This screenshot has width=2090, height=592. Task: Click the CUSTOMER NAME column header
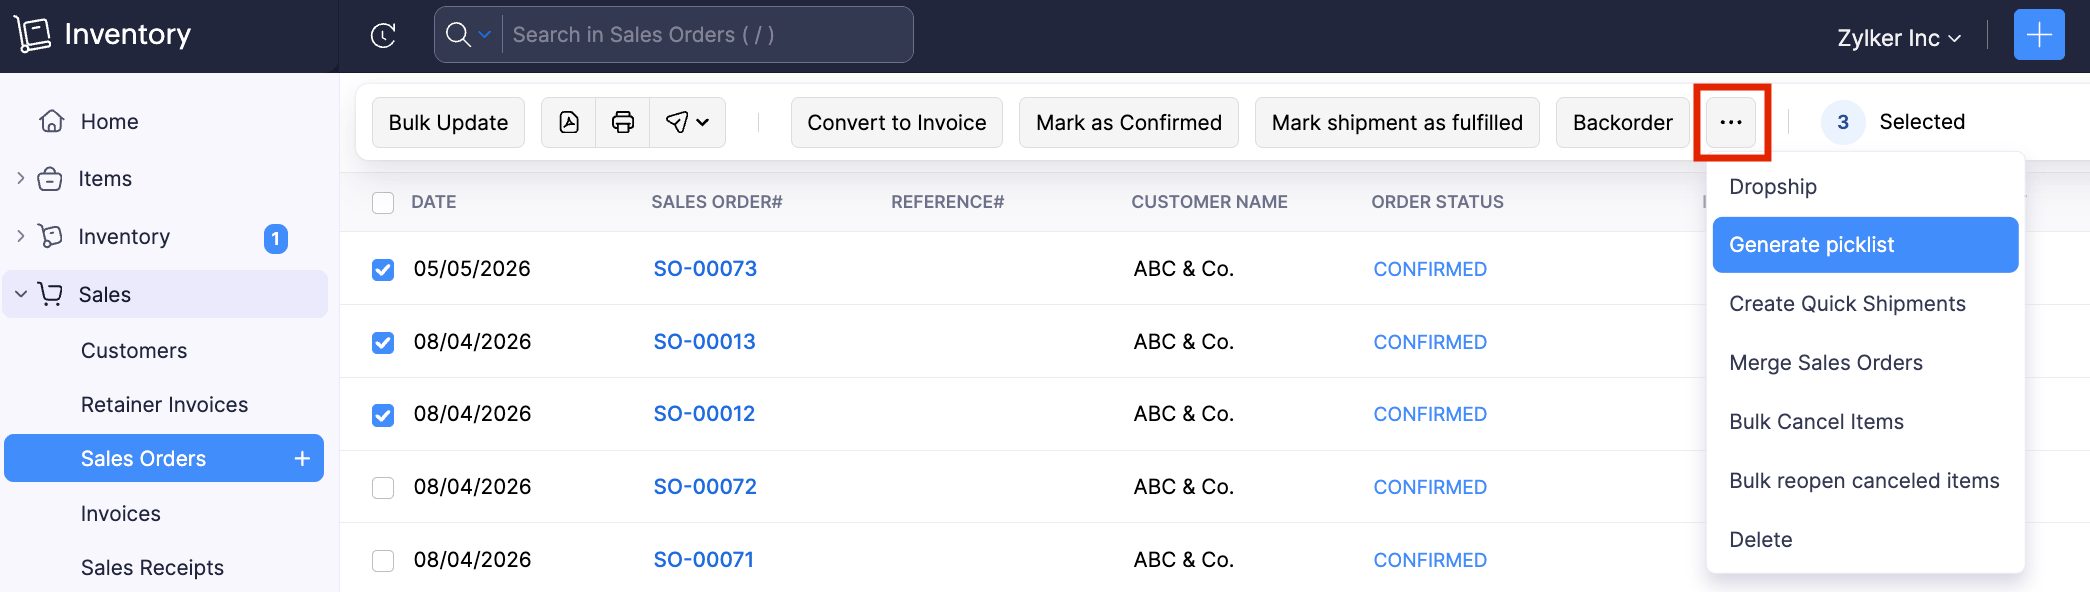pos(1209,202)
